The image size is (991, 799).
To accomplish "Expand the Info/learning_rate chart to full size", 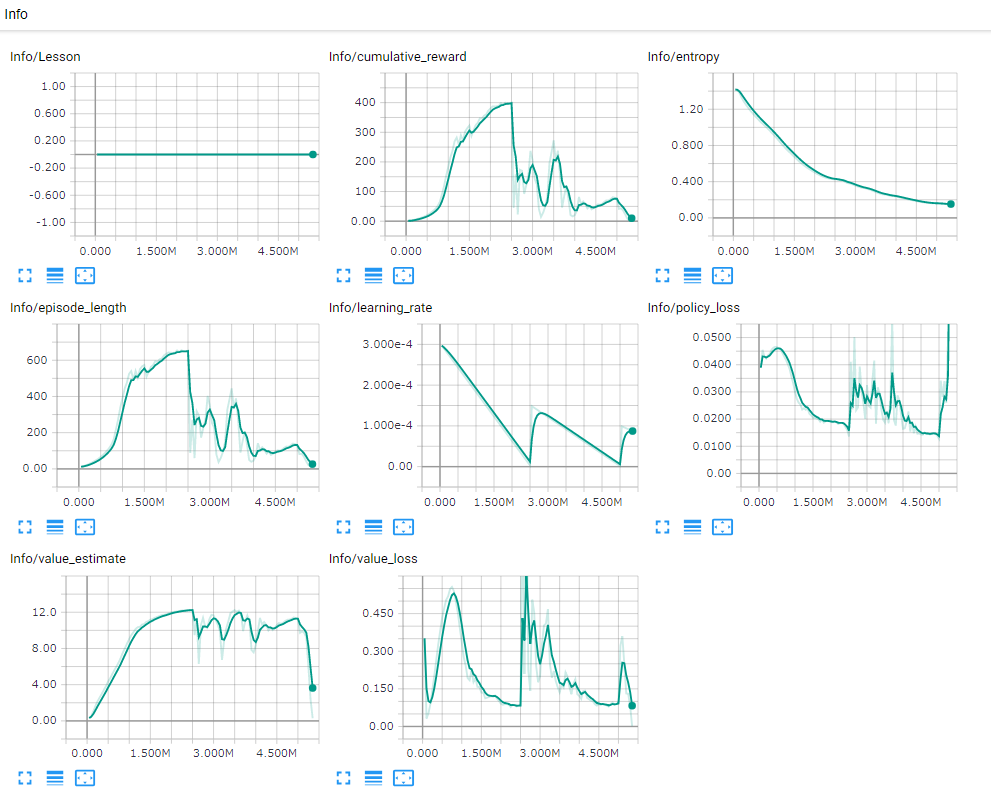I will tap(343, 527).
